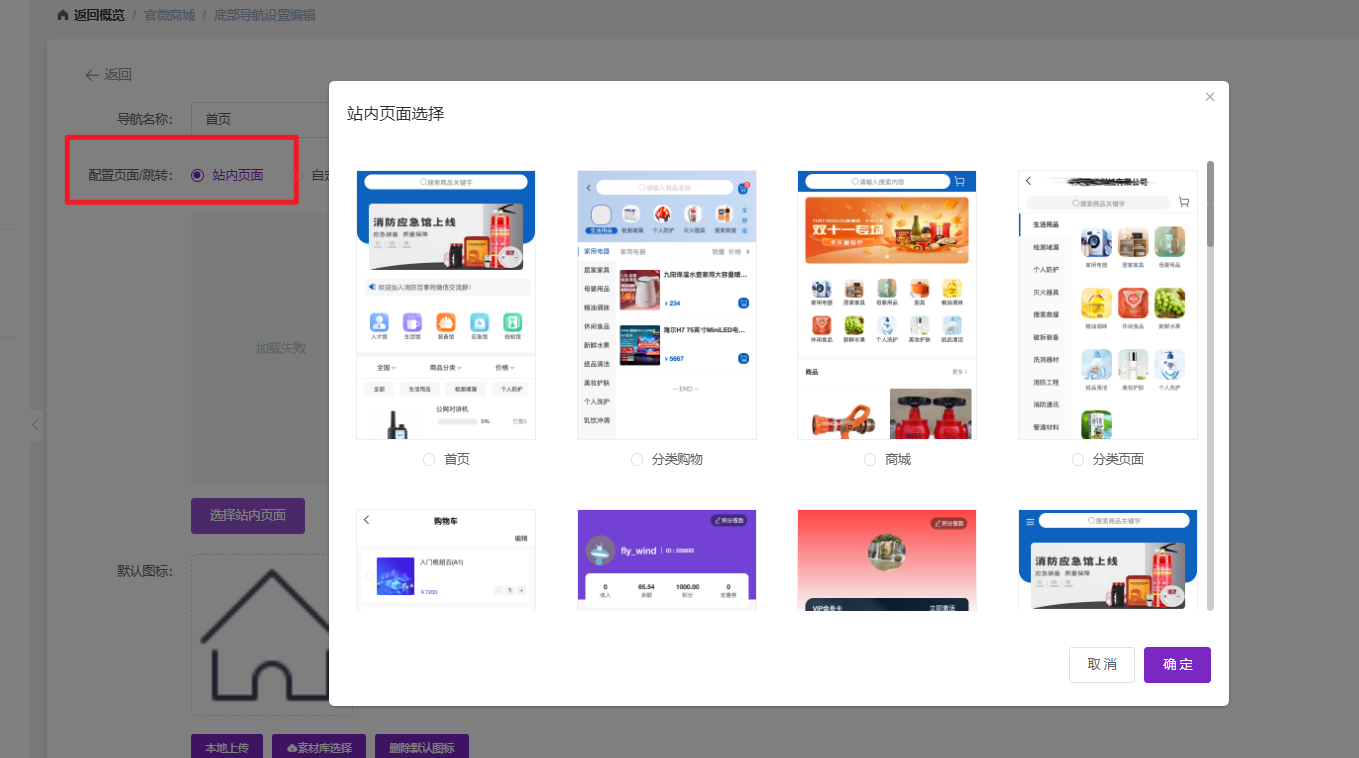Image resolution: width=1359 pixels, height=758 pixels.
Task: Select the 分类页面 radio button
Action: 1078,460
